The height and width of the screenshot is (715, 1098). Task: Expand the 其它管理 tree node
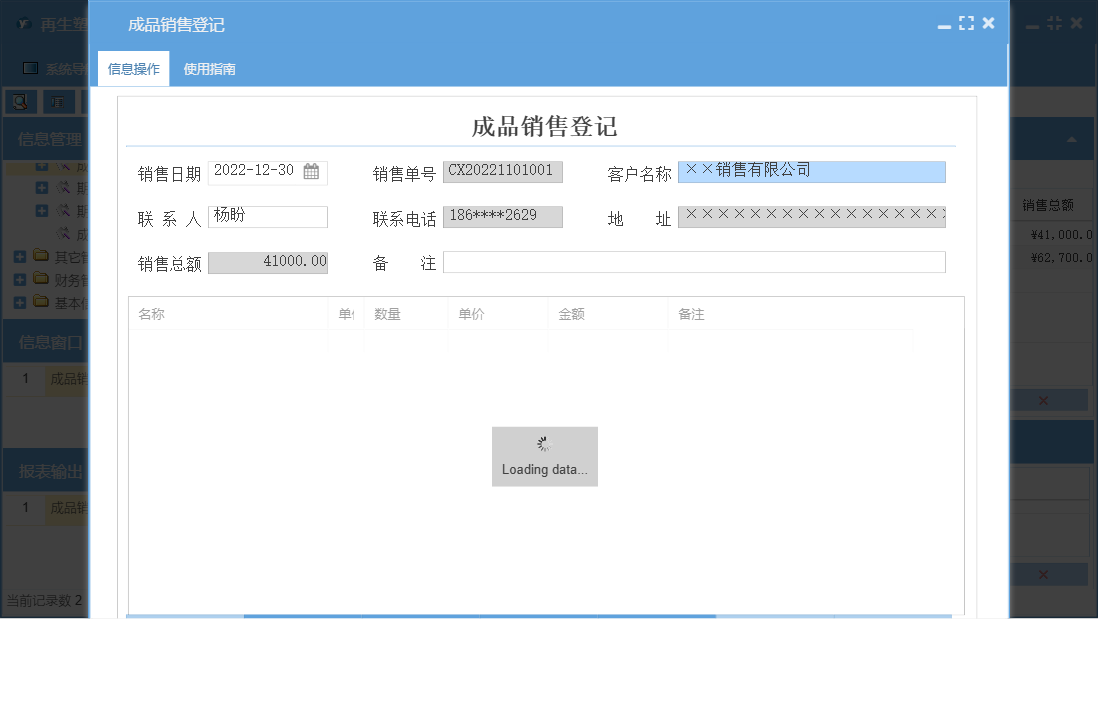(20, 257)
